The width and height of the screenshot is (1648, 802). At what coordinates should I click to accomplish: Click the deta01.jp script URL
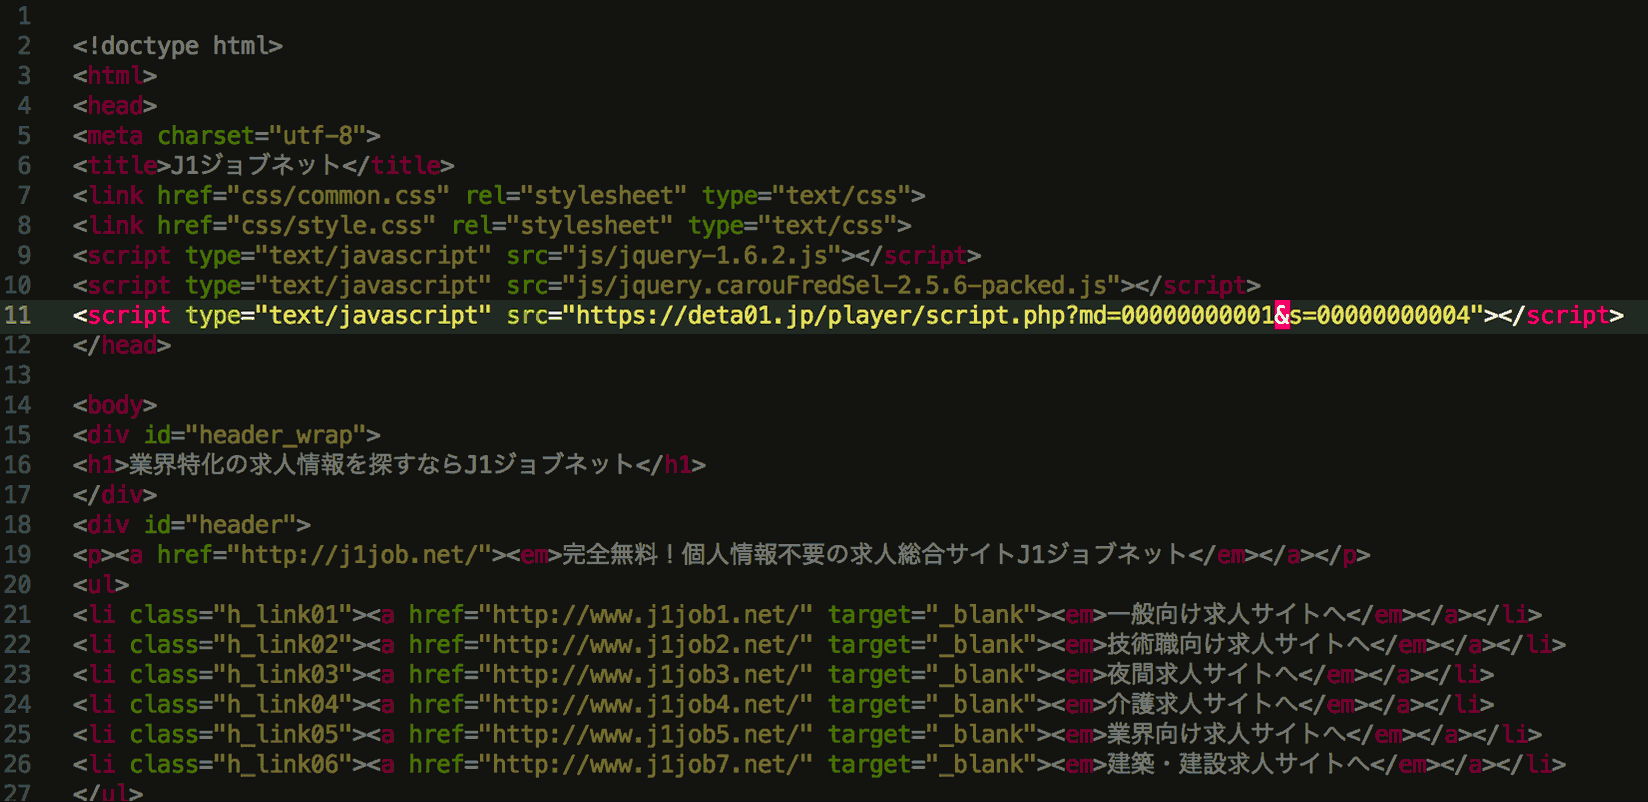tap(1023, 315)
